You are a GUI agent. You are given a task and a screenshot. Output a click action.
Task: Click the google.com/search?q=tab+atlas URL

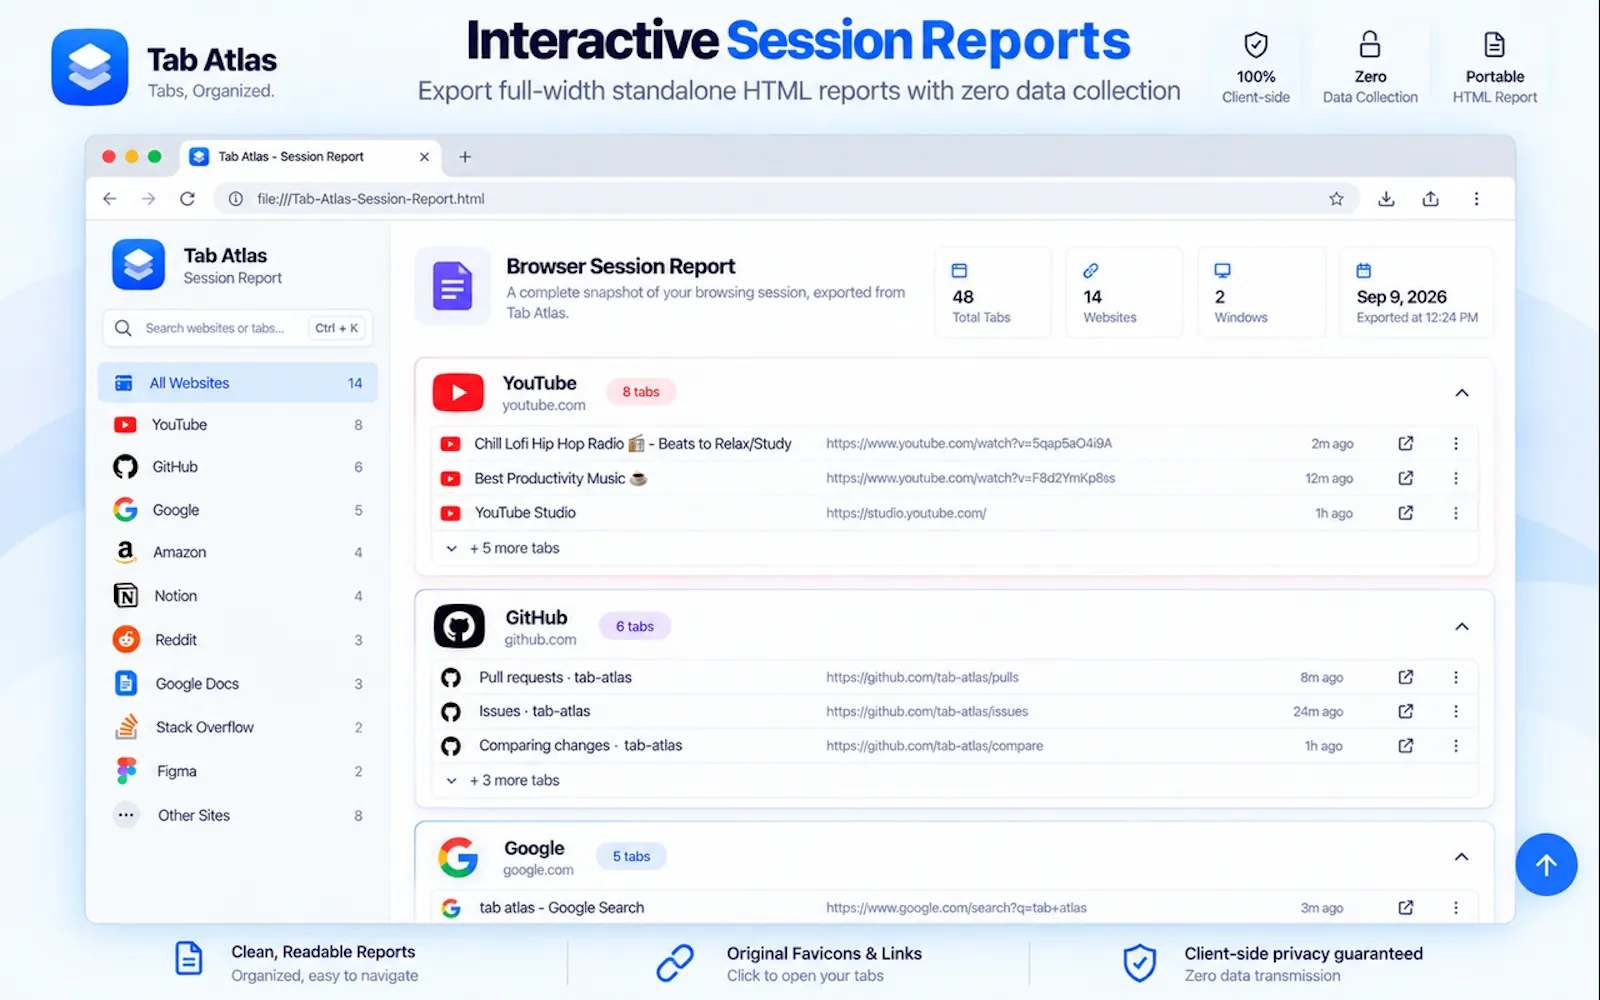coord(956,908)
